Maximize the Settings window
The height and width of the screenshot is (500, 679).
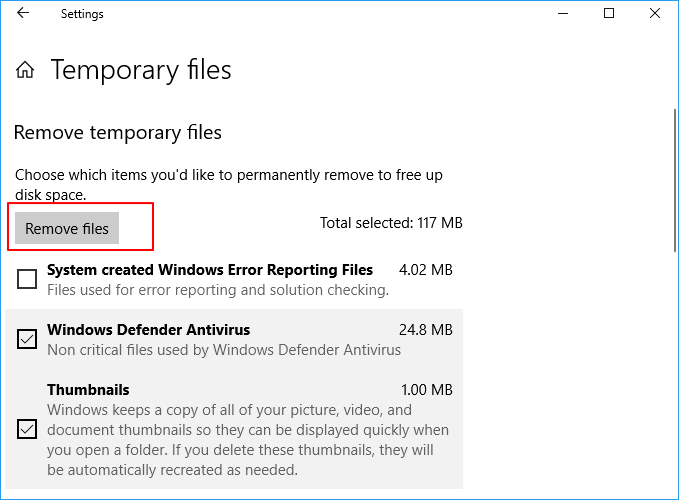[609, 14]
